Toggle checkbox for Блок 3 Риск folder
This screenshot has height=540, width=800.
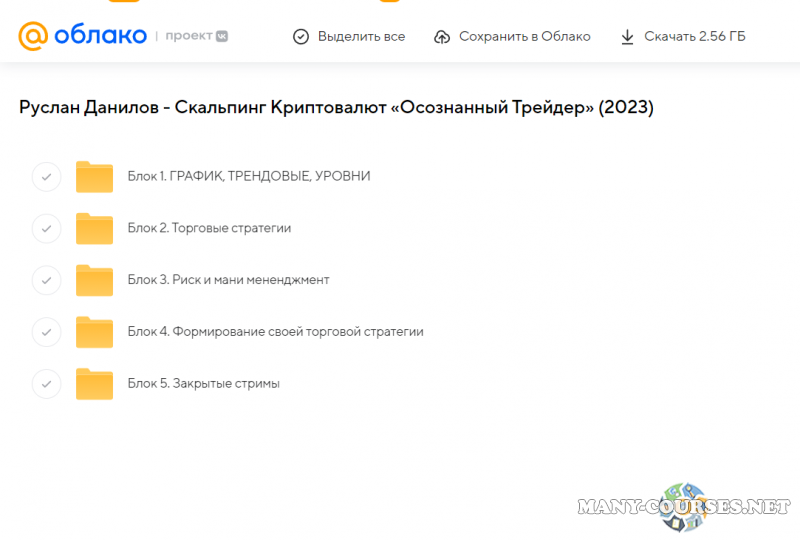coord(46,280)
